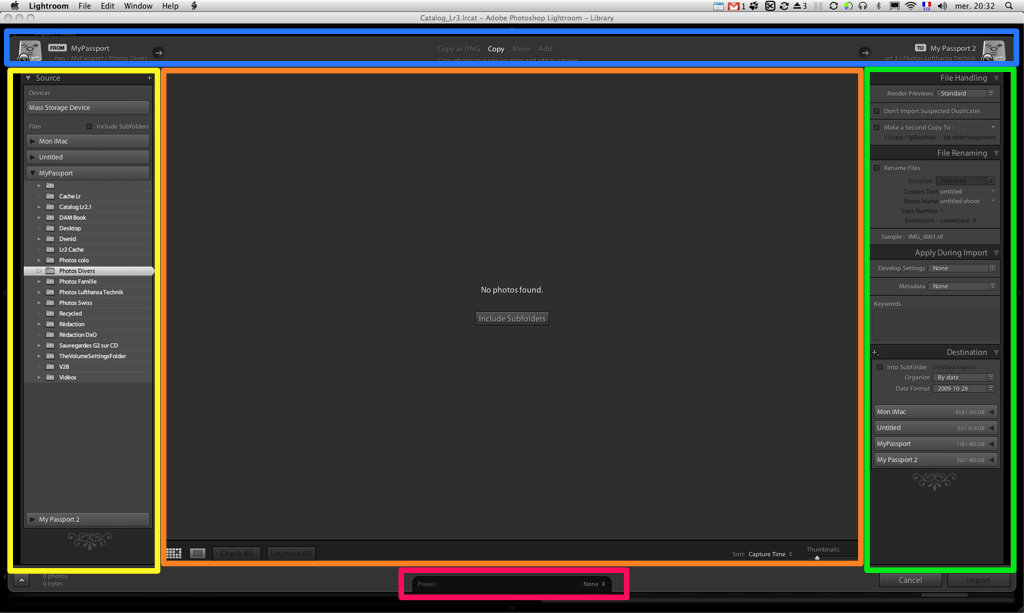Click the minimal view arrow at bottom left
The image size is (1024, 613).
pyautogui.click(x=22, y=579)
